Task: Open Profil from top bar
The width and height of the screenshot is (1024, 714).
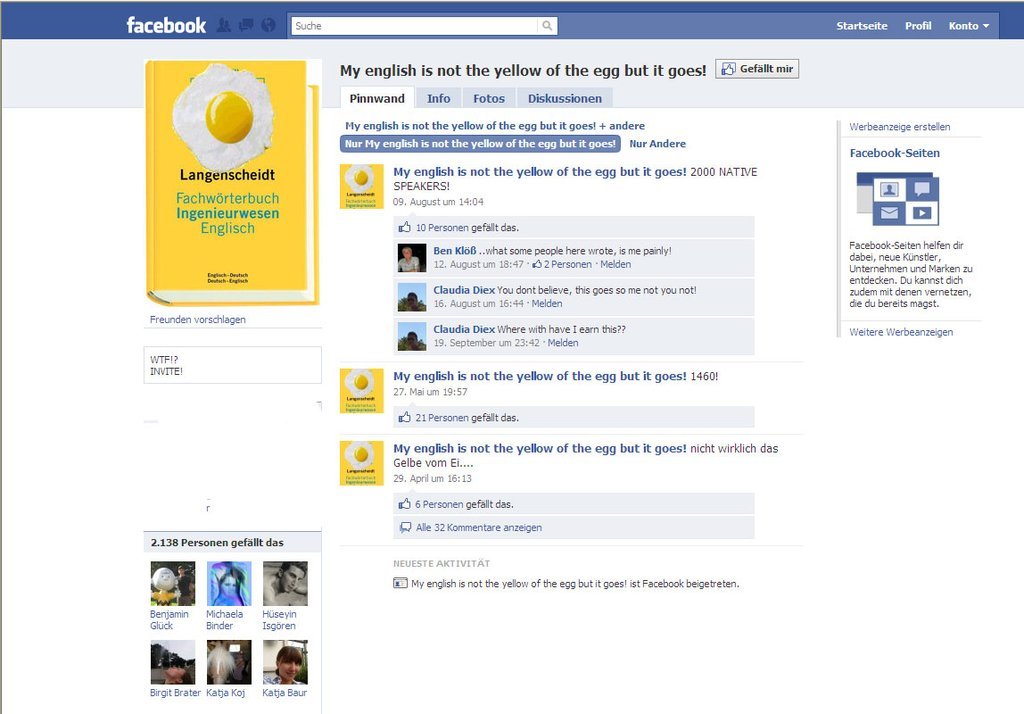Action: (918, 26)
